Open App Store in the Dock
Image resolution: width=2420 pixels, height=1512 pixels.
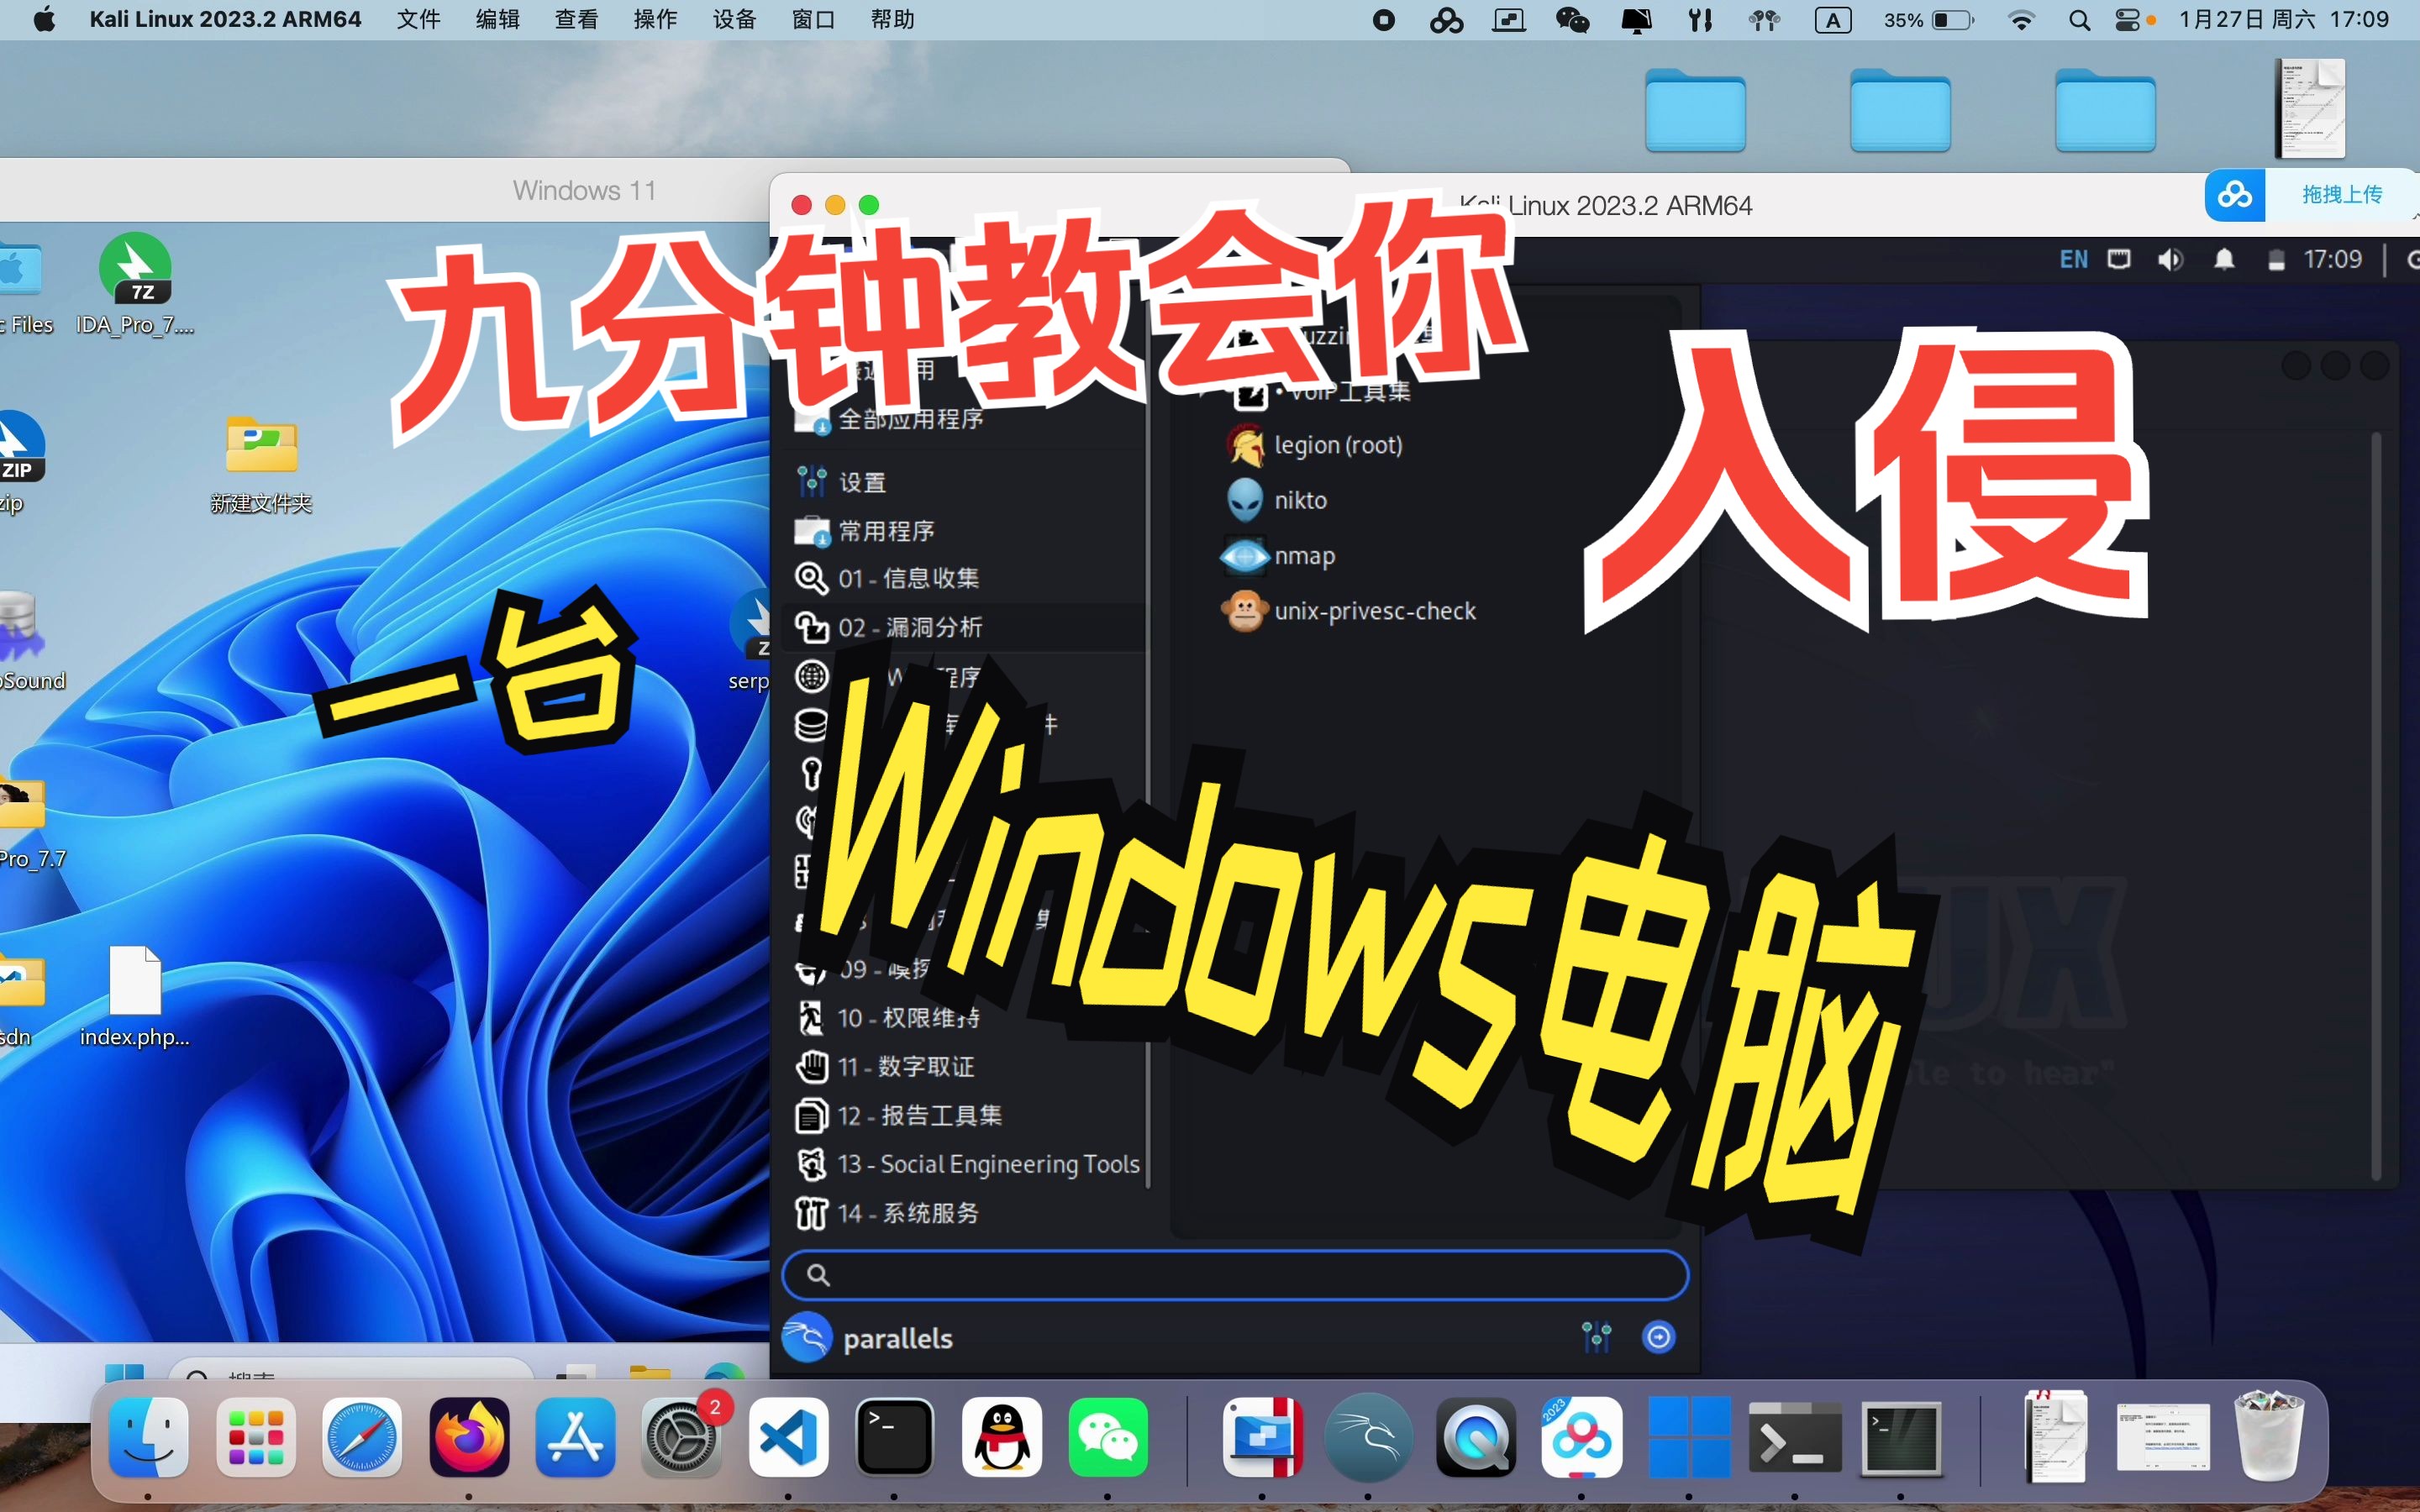(x=575, y=1438)
